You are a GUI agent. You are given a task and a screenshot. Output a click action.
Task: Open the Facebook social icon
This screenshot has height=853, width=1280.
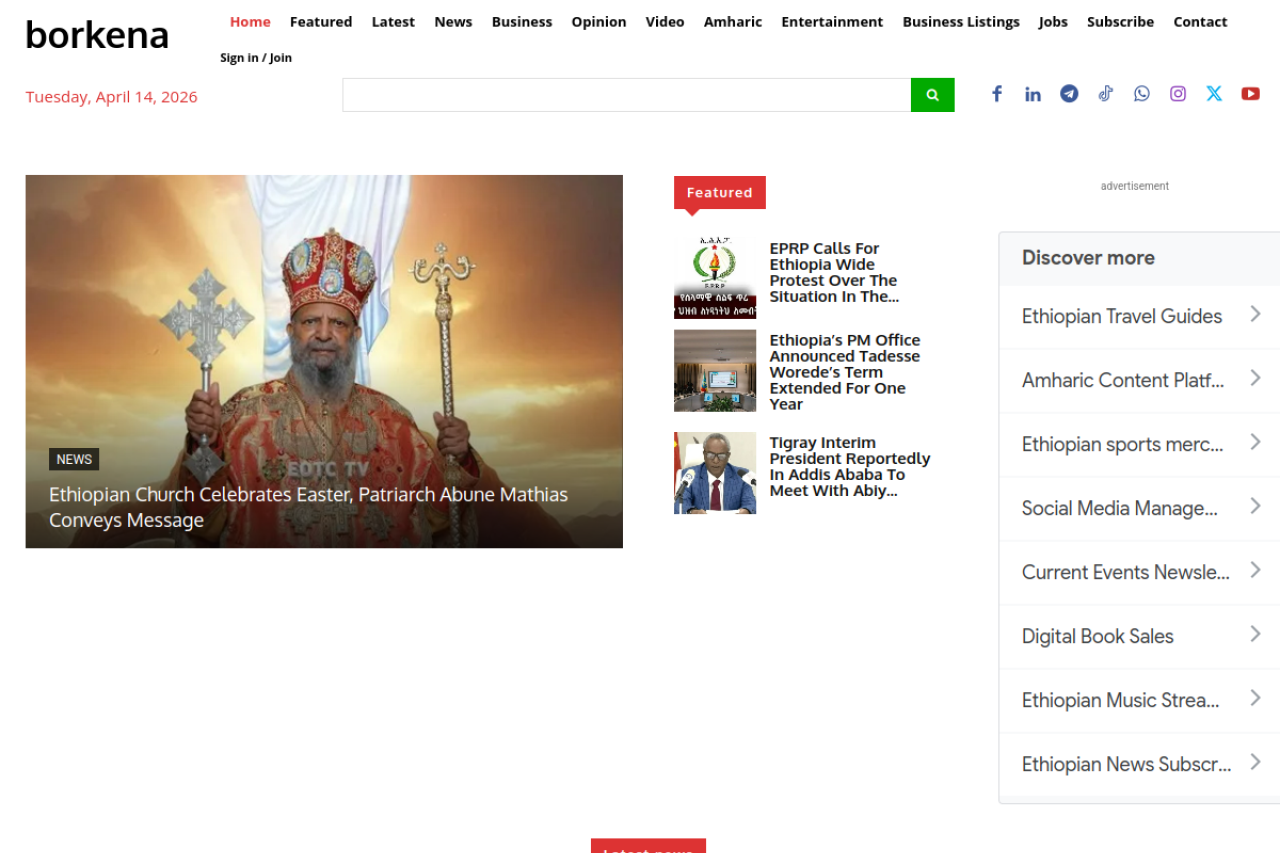coord(997,94)
